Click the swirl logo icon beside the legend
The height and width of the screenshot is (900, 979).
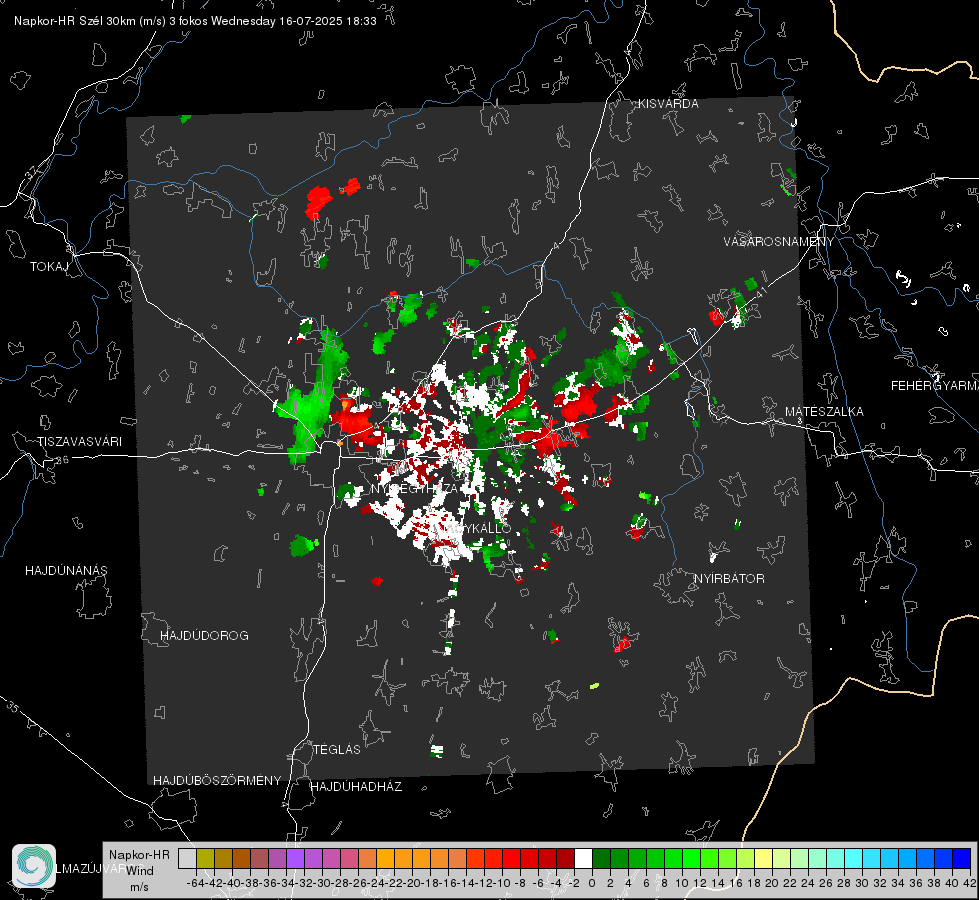(x=34, y=866)
